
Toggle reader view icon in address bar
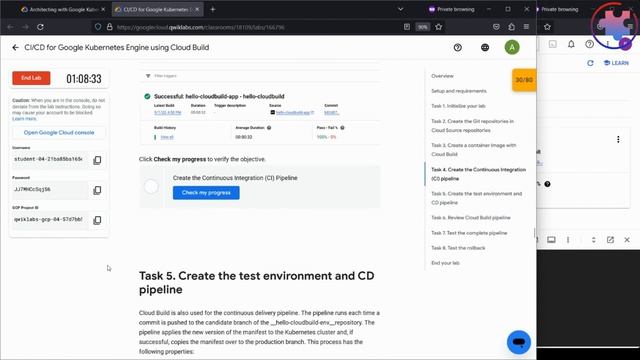tap(407, 27)
